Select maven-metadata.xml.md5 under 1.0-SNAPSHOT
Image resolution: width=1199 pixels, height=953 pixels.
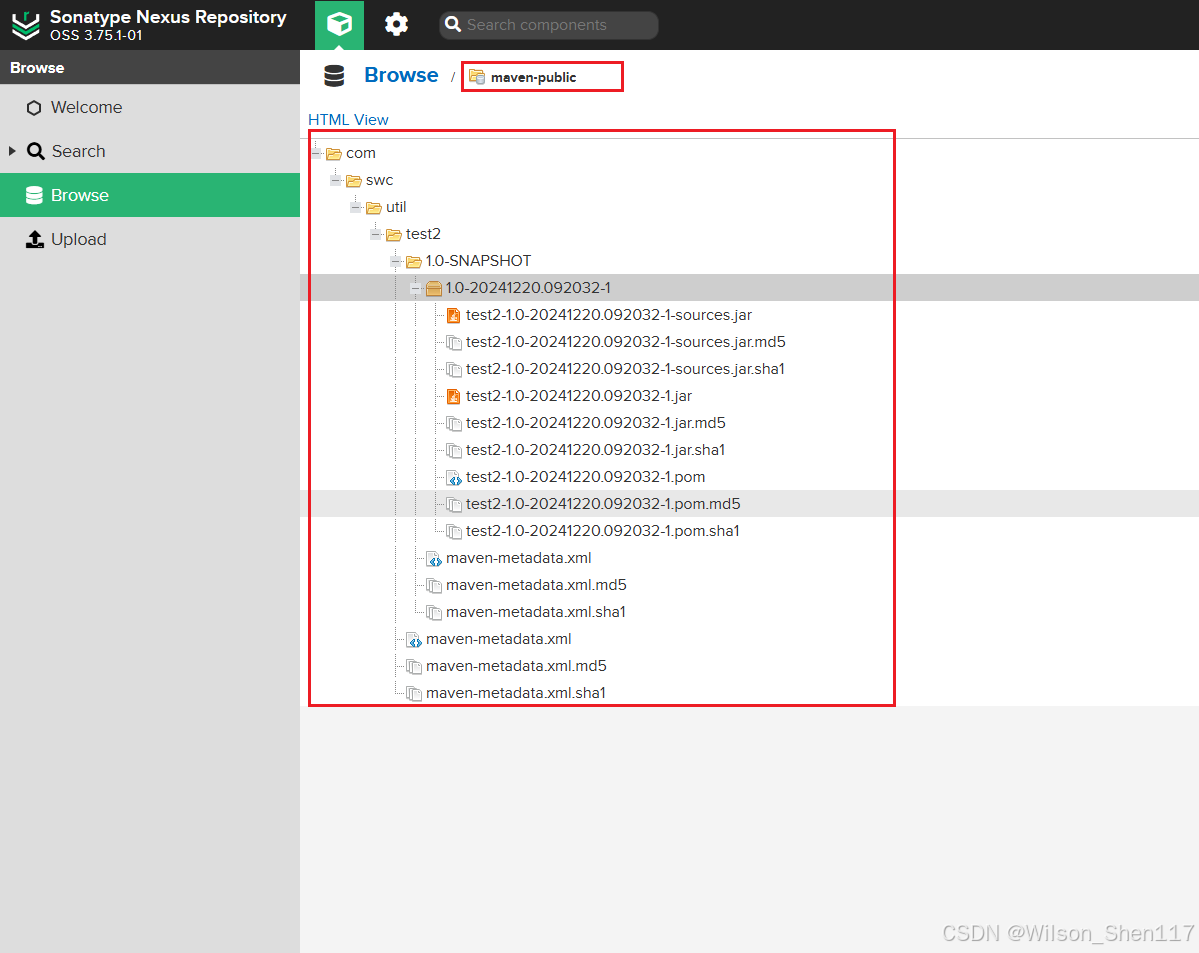pyautogui.click(x=536, y=585)
